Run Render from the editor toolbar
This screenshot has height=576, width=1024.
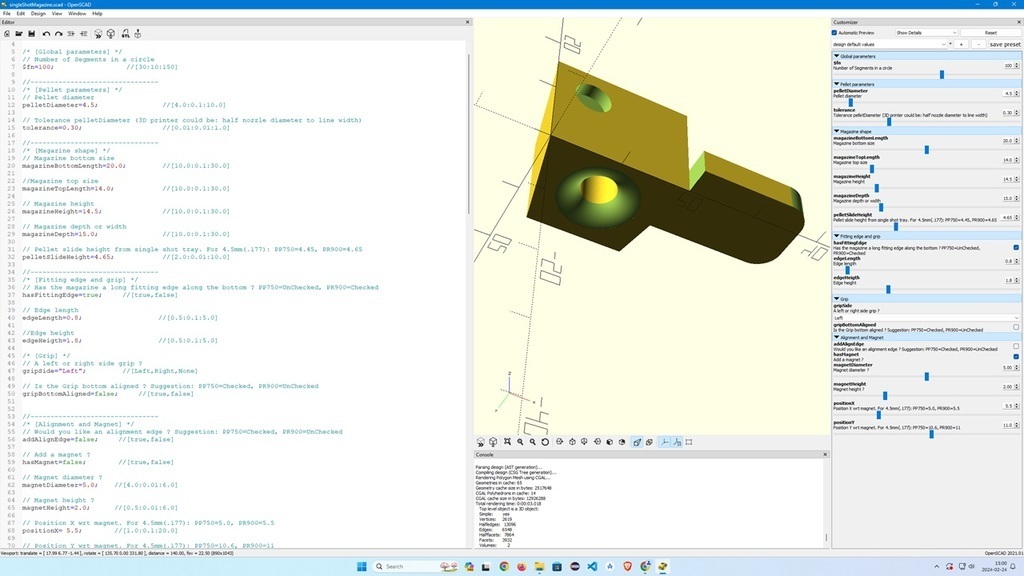pyautogui.click(x=111, y=33)
